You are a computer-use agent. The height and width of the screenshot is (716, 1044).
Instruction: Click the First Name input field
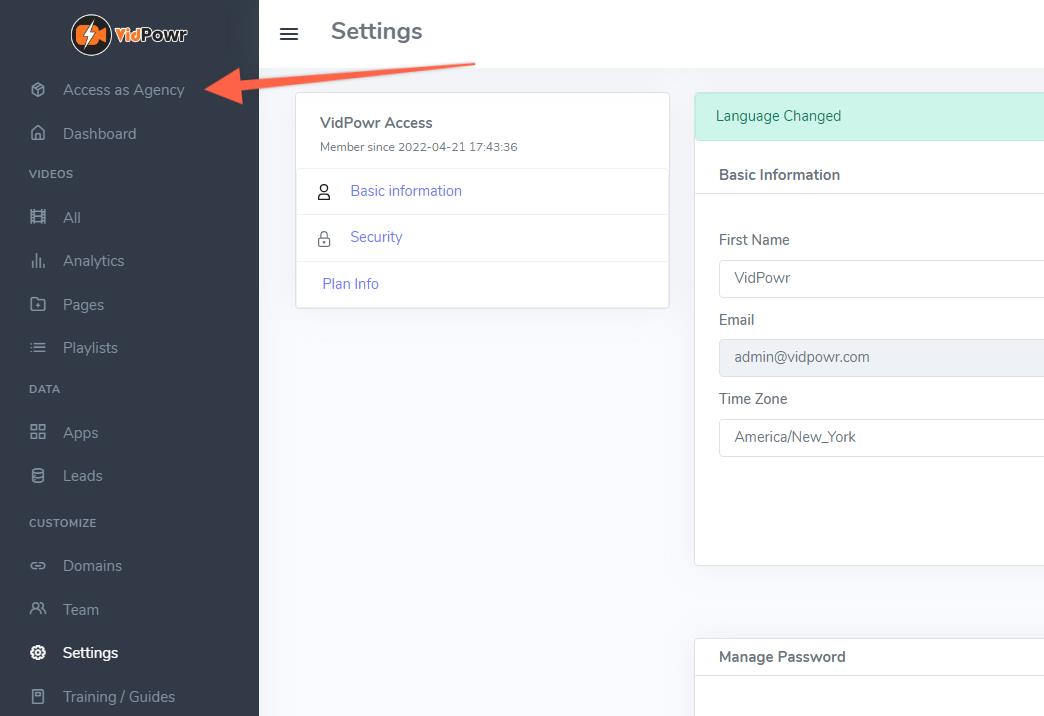click(881, 278)
